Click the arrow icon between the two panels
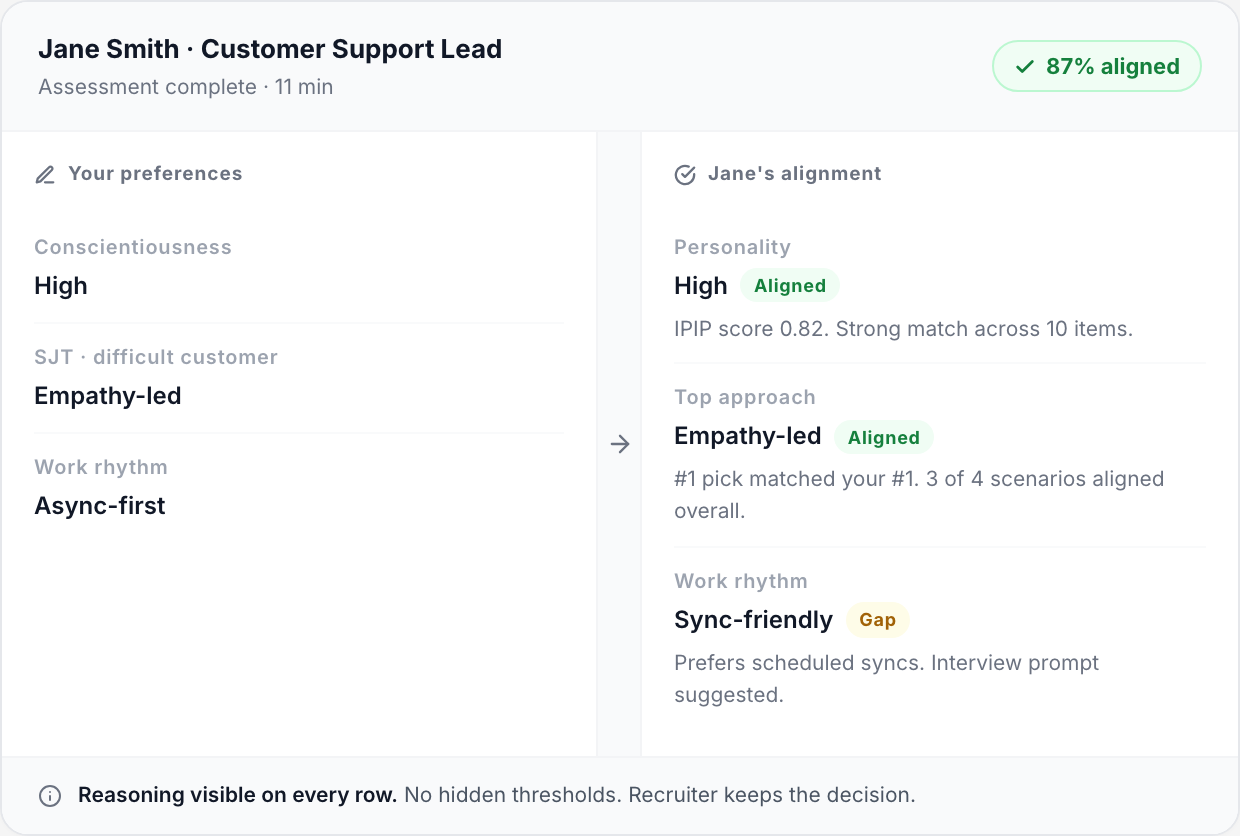 621,444
